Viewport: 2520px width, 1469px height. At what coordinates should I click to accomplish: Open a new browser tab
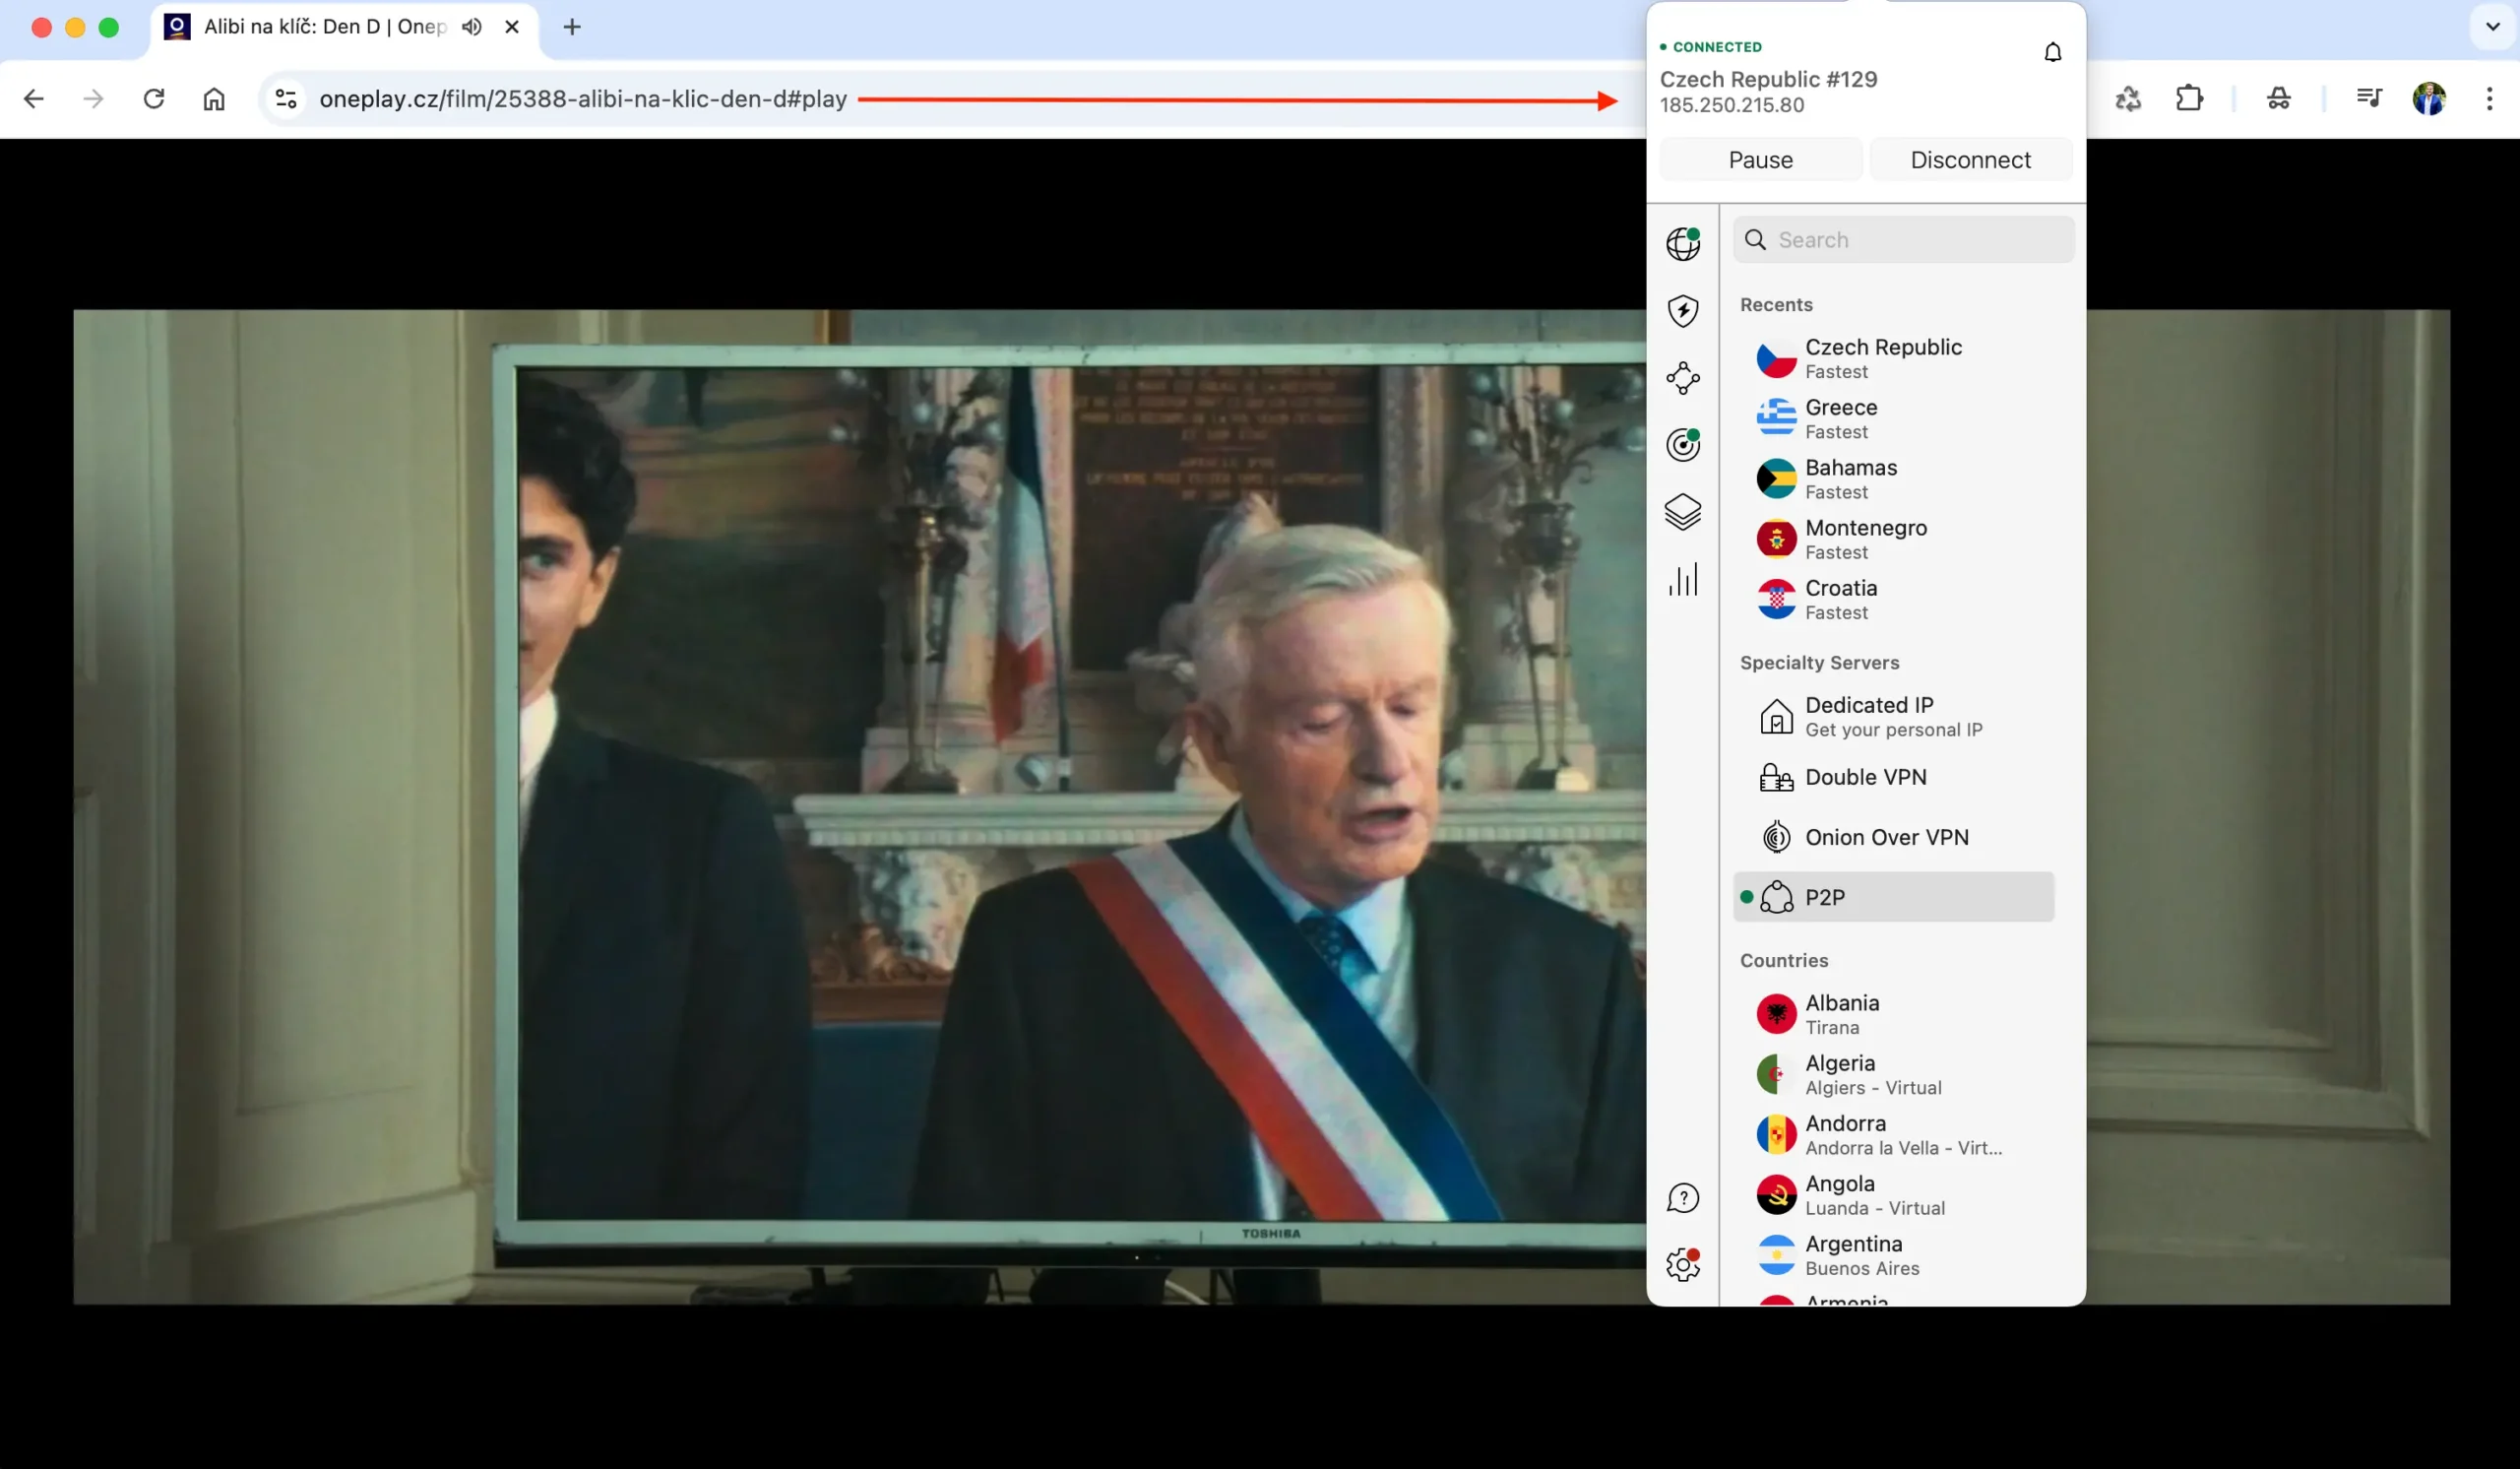point(572,27)
